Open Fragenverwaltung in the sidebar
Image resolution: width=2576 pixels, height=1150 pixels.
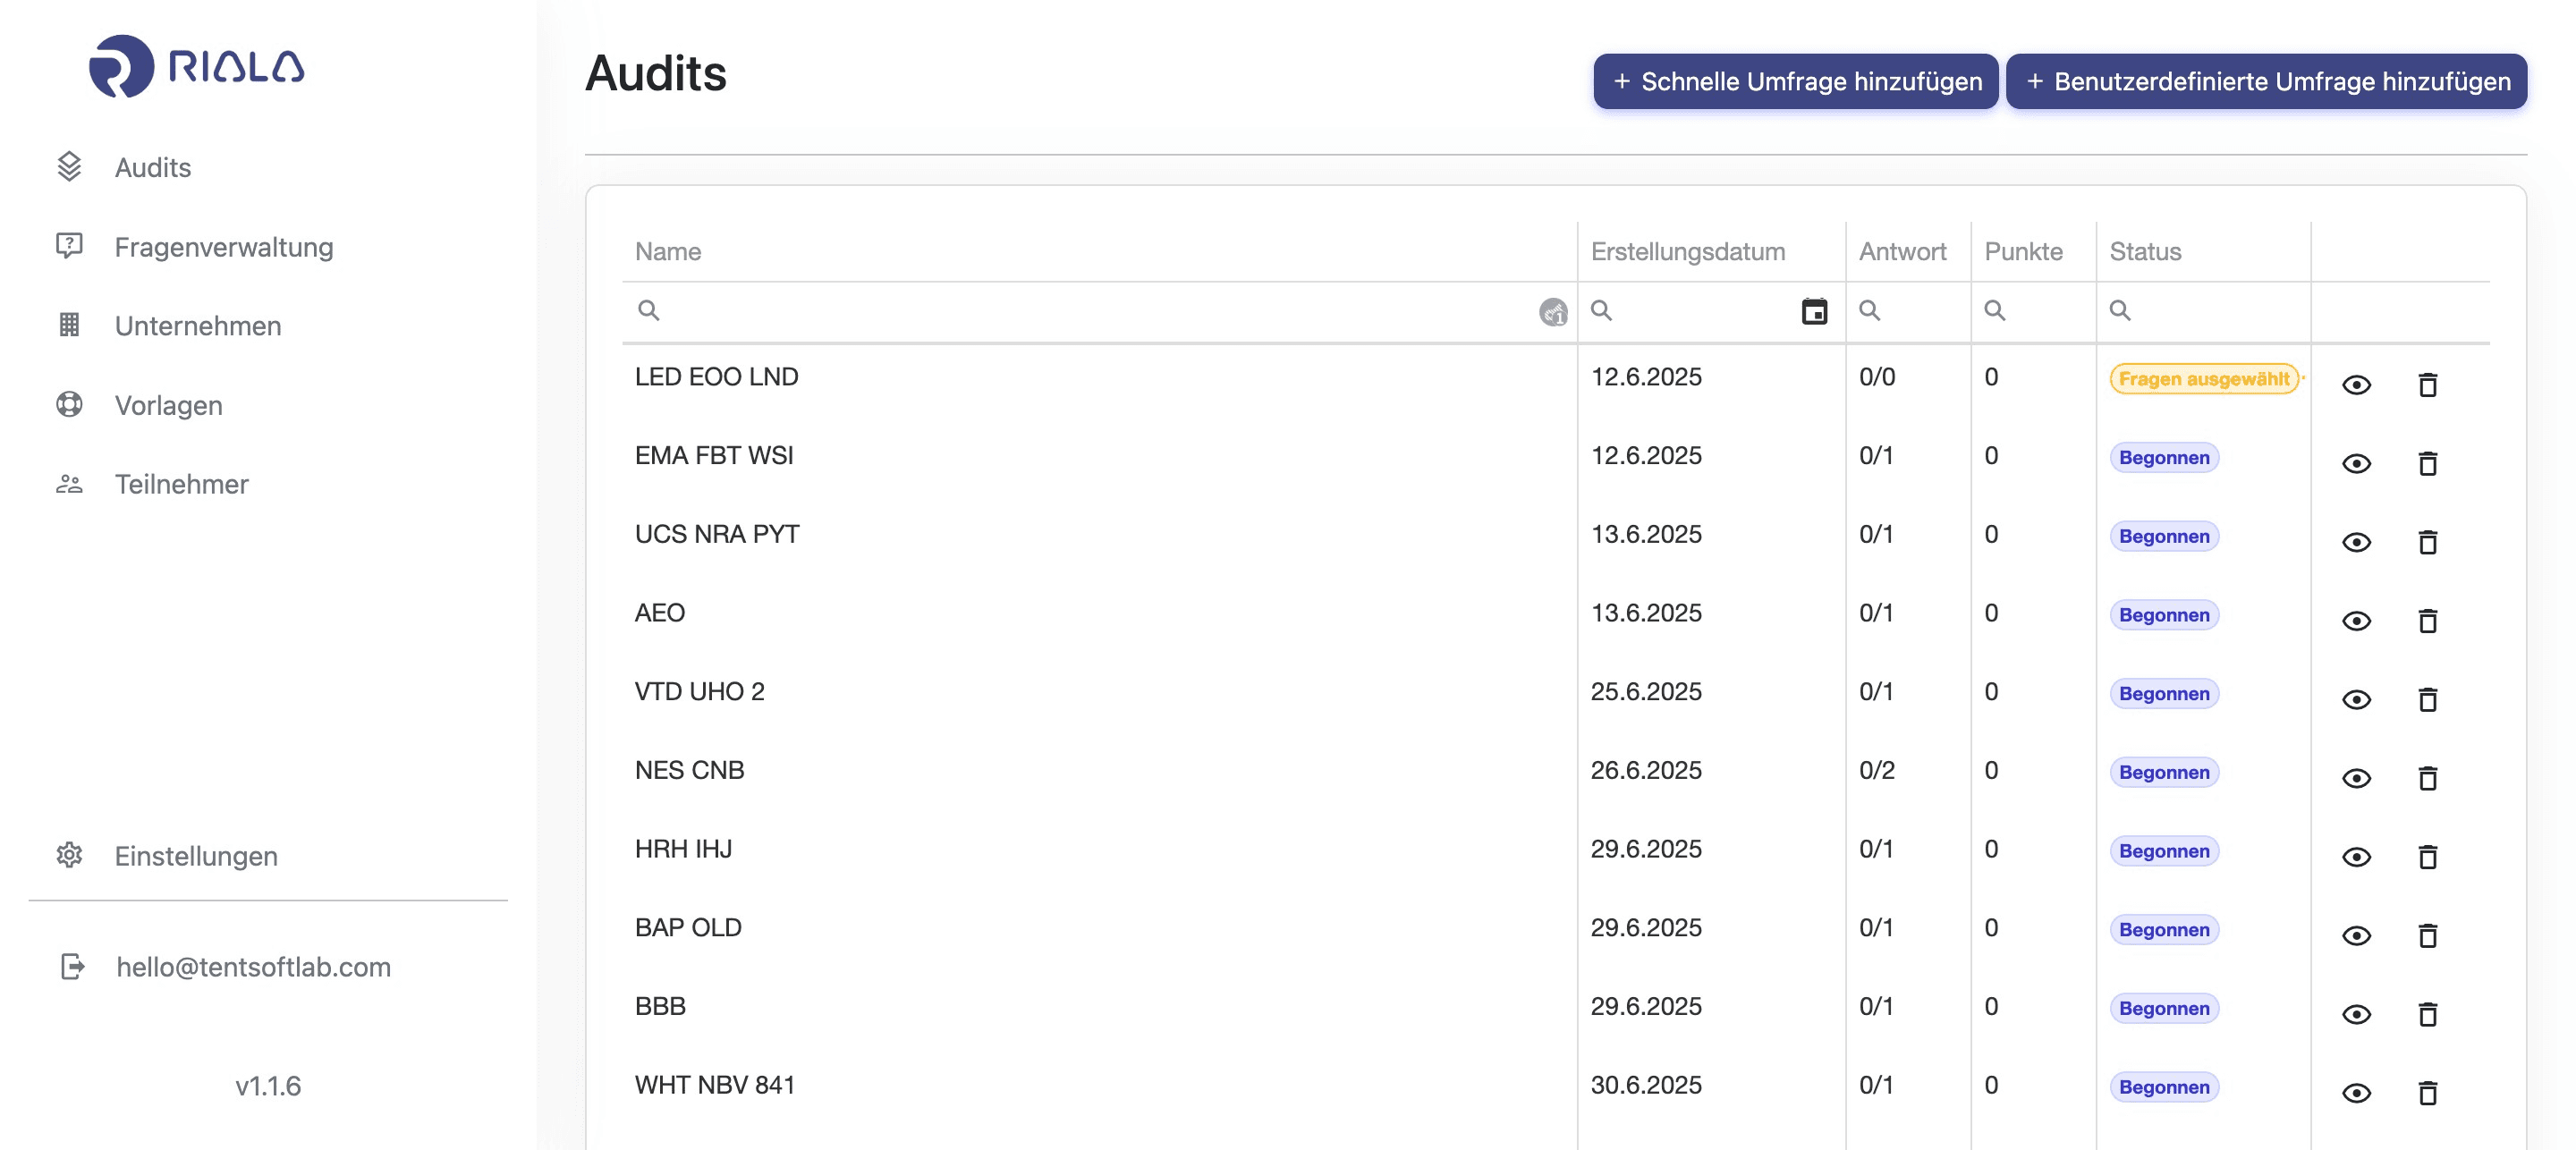tap(223, 247)
